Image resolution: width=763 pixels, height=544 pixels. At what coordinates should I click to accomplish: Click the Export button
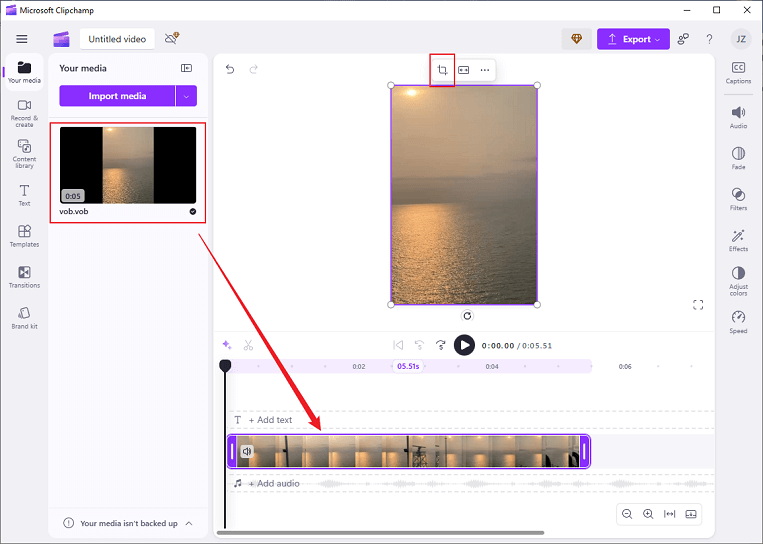coord(633,39)
